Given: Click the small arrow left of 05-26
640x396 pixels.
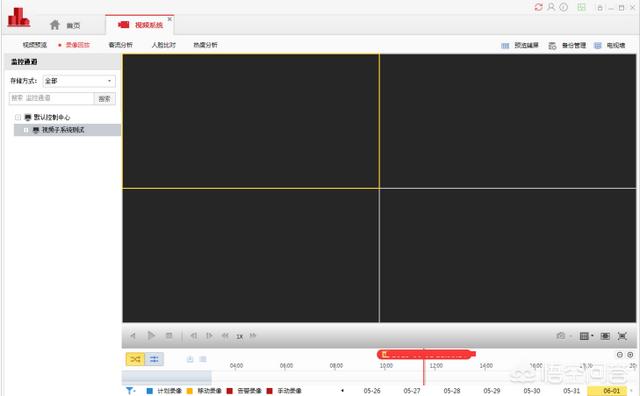Looking at the screenshot, I should (342, 390).
